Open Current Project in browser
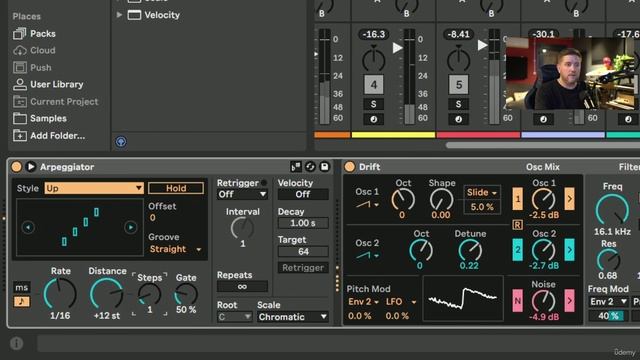Viewport: 640px width, 360px height. (x=56, y=101)
